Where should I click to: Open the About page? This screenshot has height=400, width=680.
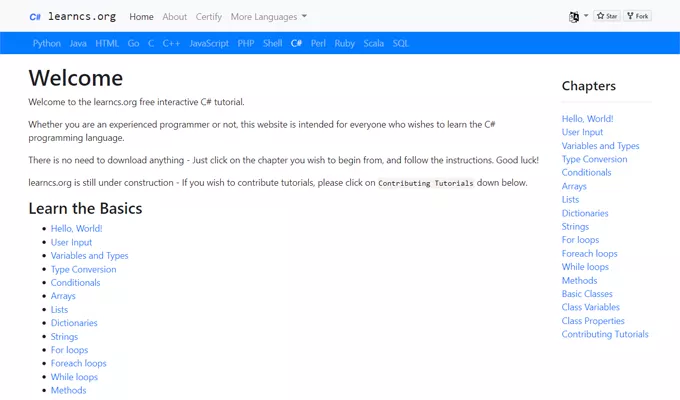click(x=174, y=16)
